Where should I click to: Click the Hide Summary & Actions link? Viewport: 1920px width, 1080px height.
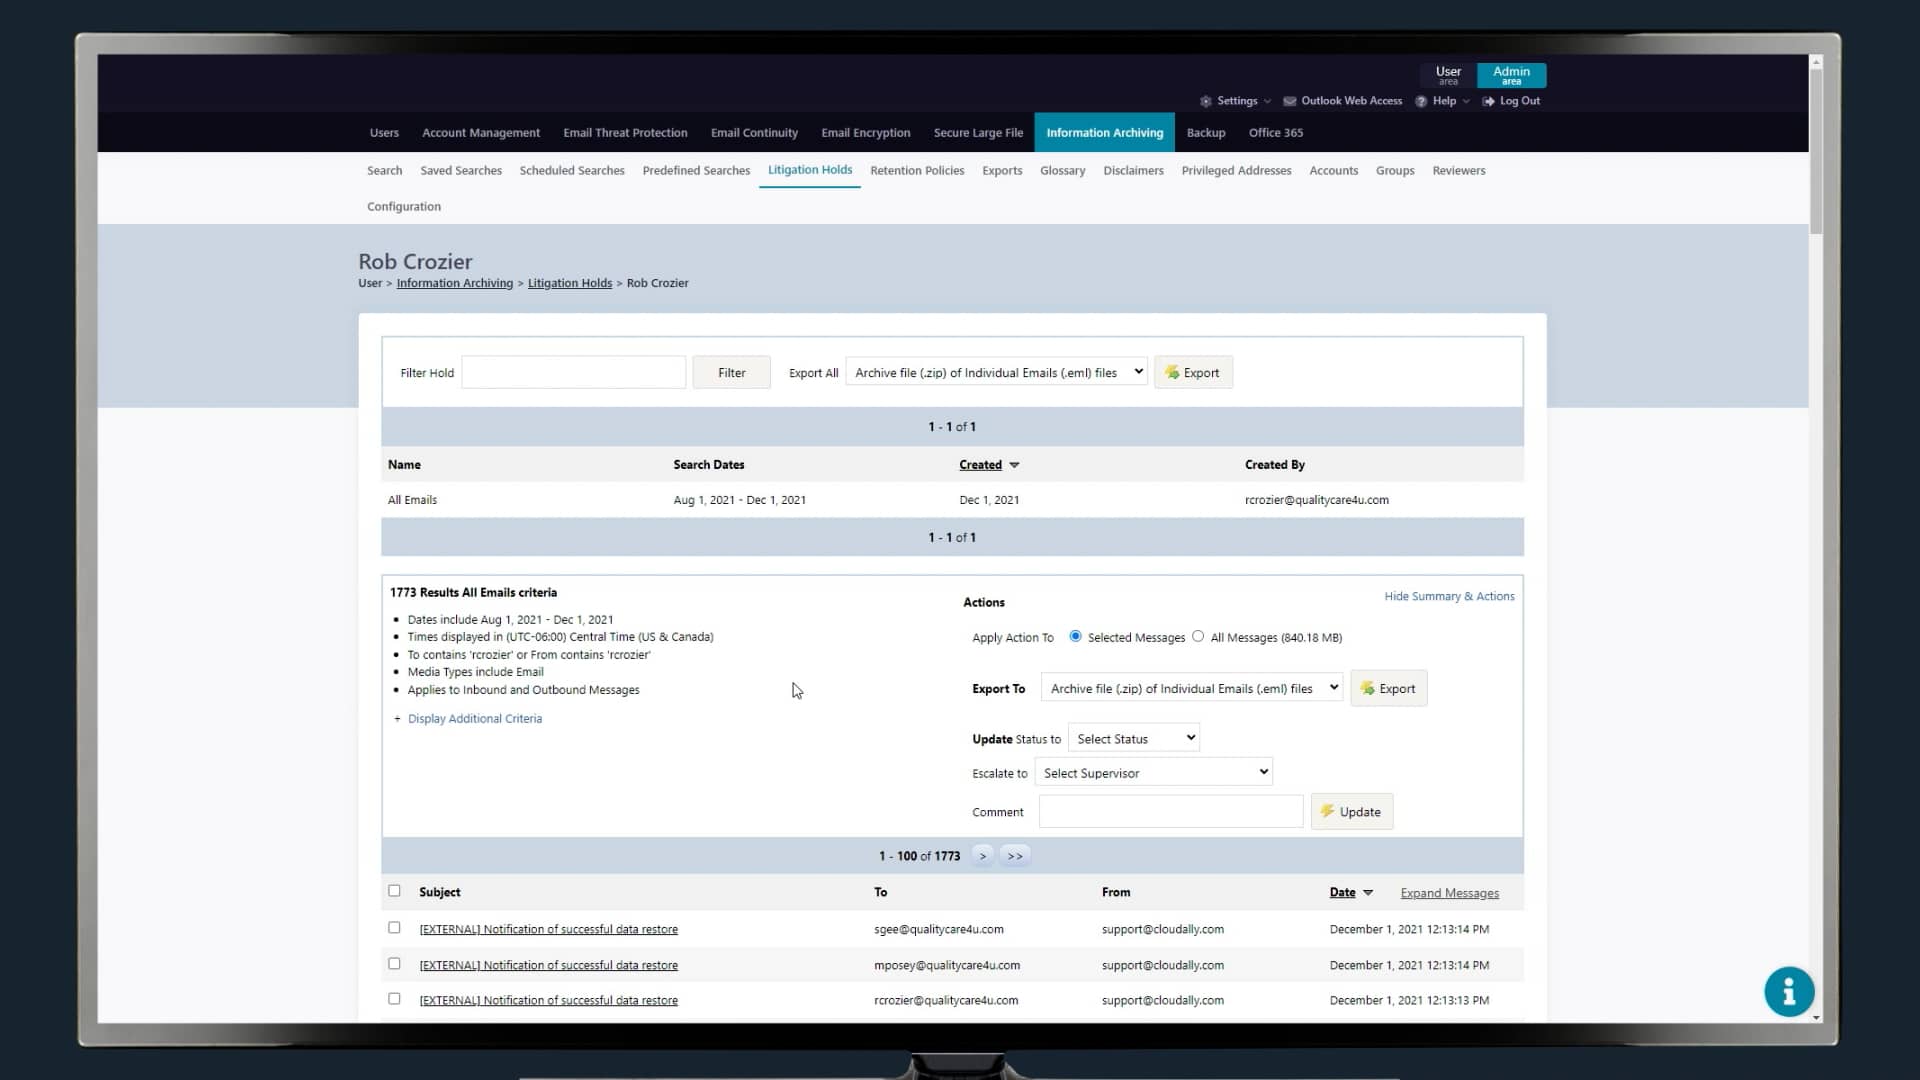pos(1450,595)
